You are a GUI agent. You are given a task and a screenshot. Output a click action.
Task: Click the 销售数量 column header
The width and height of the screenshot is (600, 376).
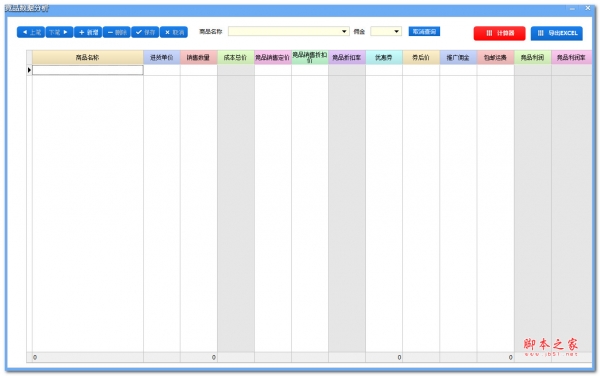point(199,57)
